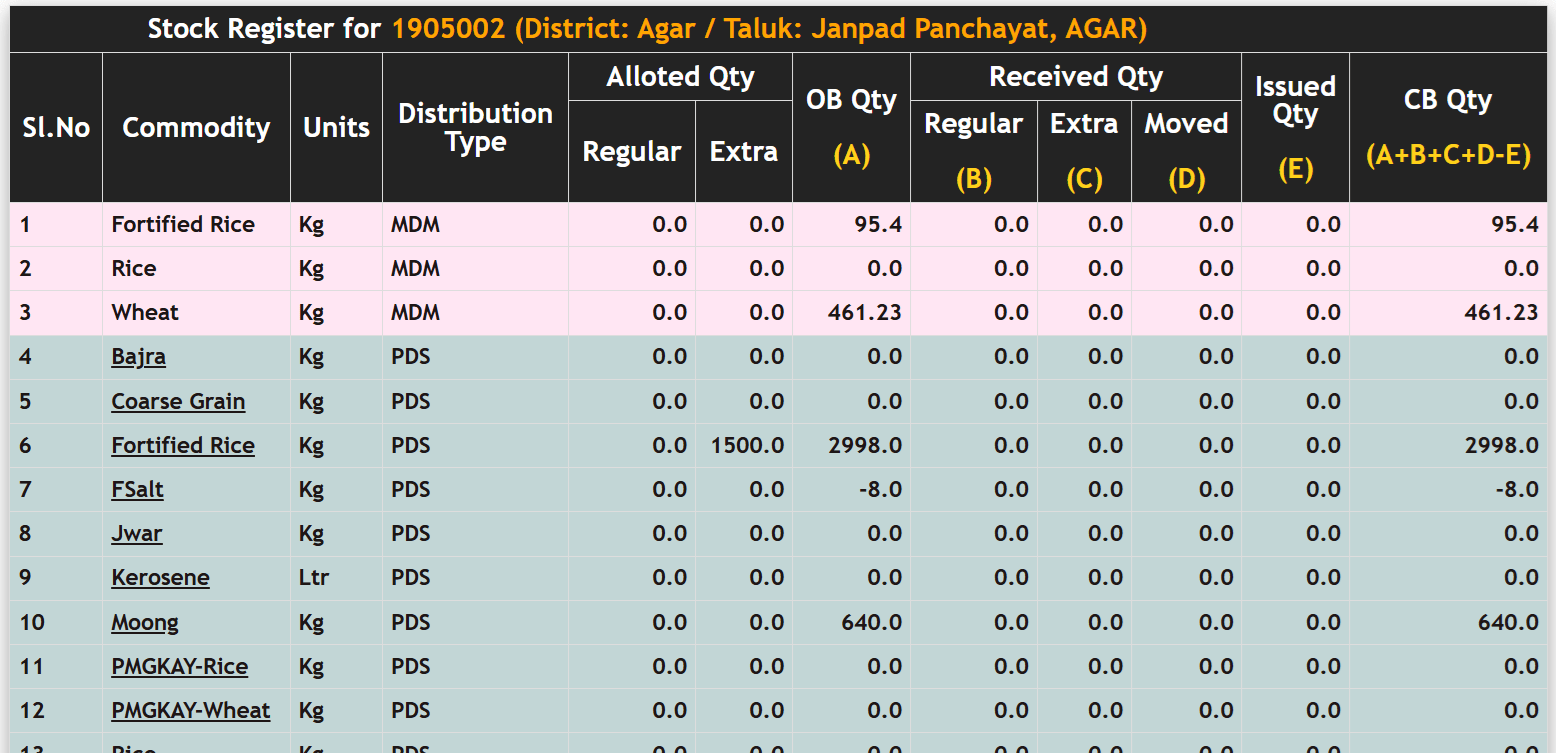Open the PDS Fortified Rice link

183,445
